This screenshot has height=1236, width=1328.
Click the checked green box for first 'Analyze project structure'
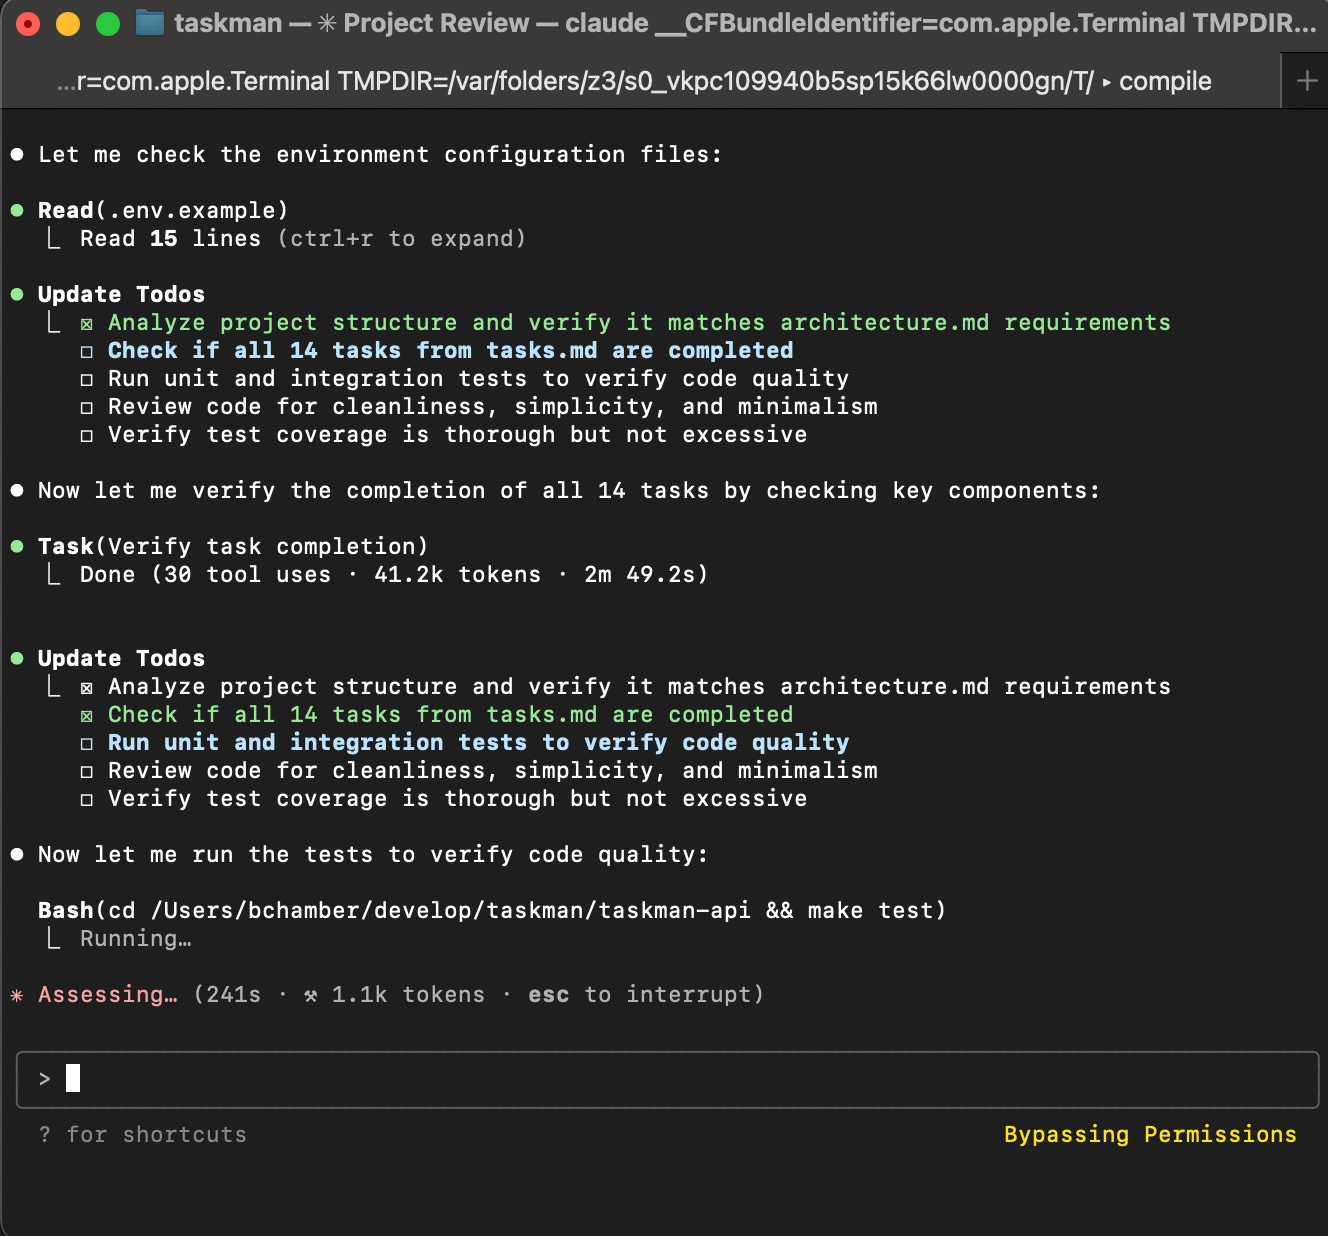[87, 324]
